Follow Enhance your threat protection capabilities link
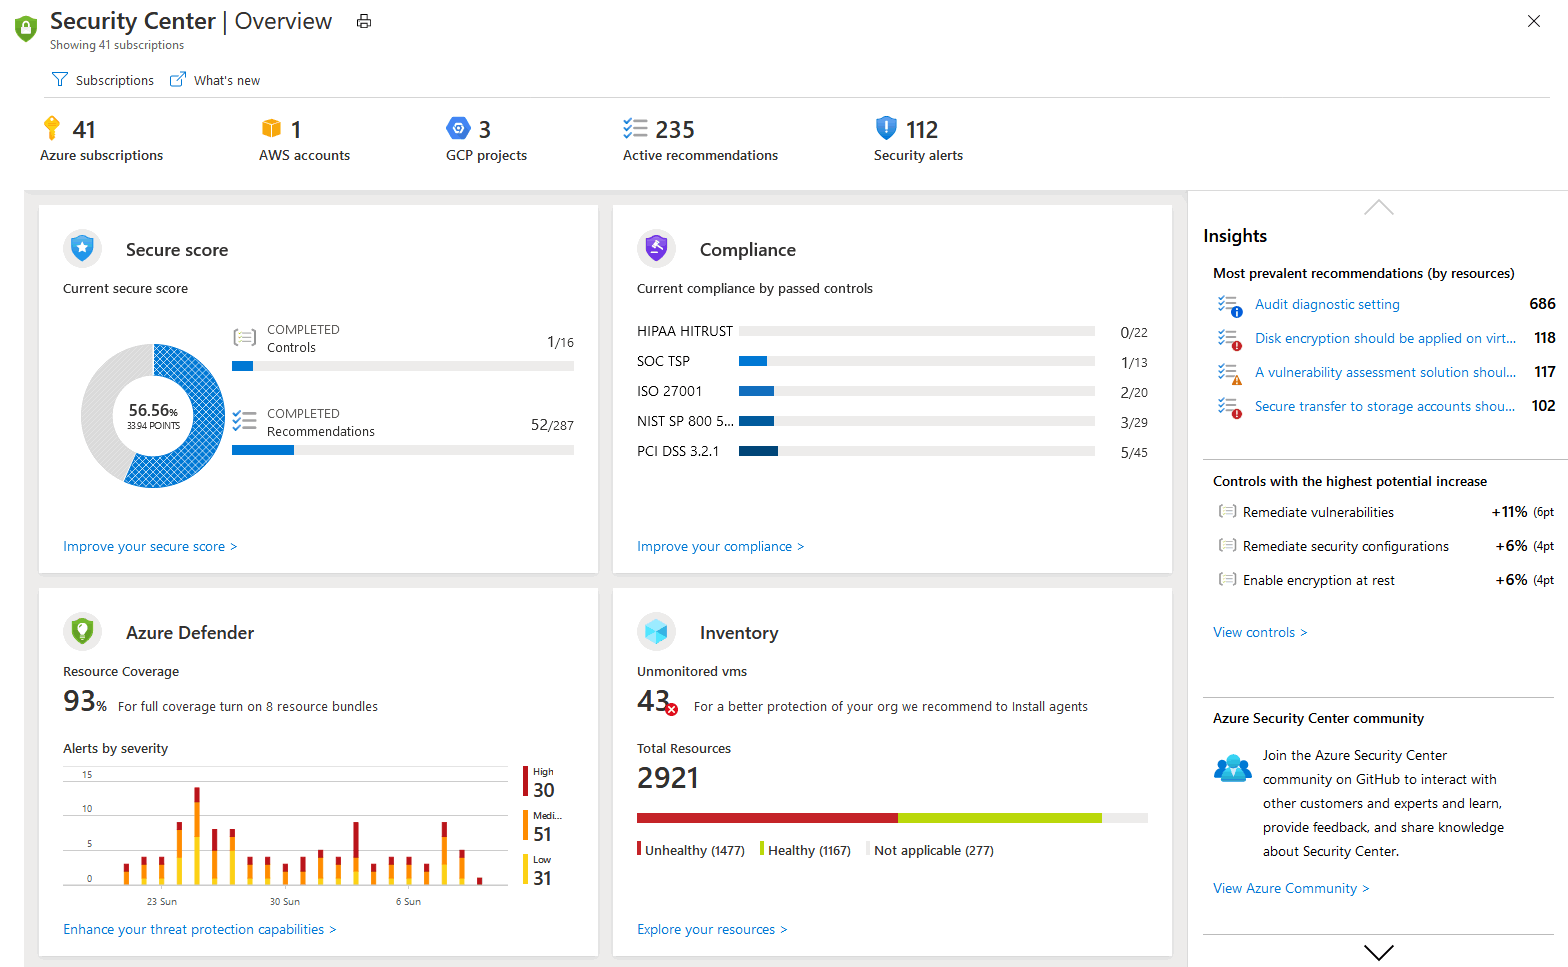Image resolution: width=1568 pixels, height=967 pixels. click(200, 929)
